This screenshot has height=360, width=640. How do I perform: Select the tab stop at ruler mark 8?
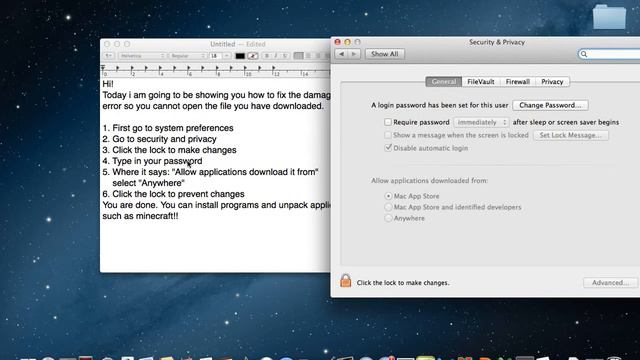pos(217,68)
